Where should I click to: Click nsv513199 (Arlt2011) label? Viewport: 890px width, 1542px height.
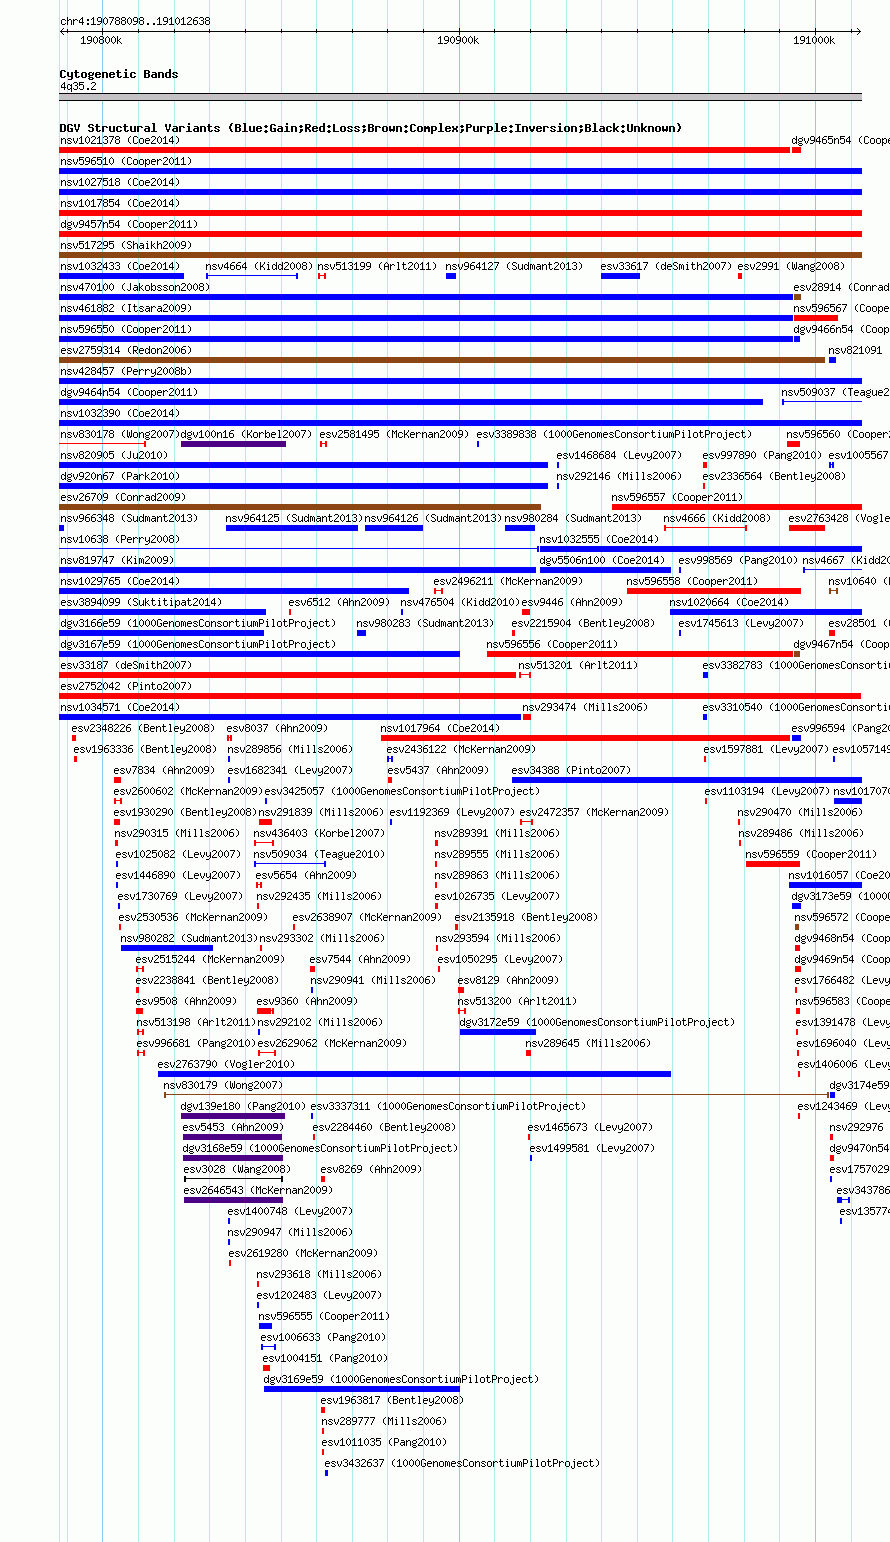(x=377, y=266)
